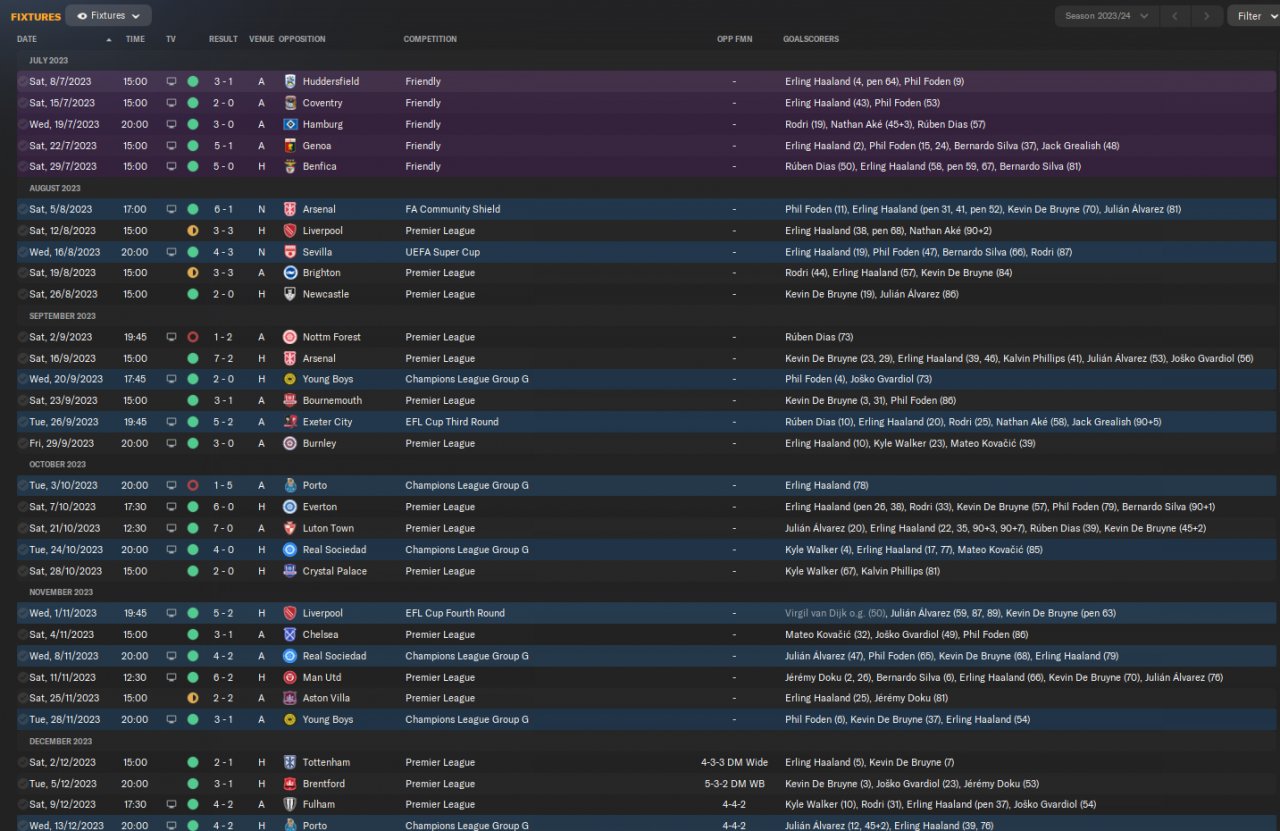The image size is (1280, 831).
Task: Open the Exeter City team link
Action: (x=327, y=422)
